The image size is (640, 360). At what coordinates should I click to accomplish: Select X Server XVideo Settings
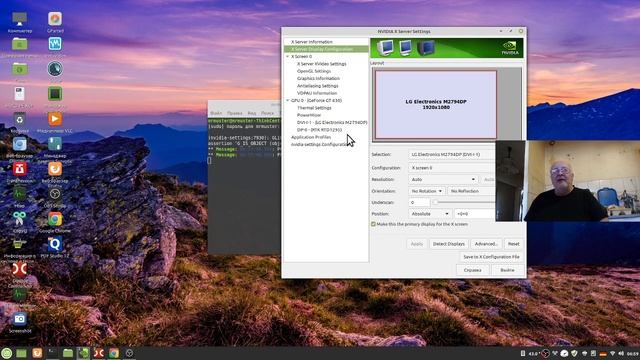pyautogui.click(x=322, y=64)
